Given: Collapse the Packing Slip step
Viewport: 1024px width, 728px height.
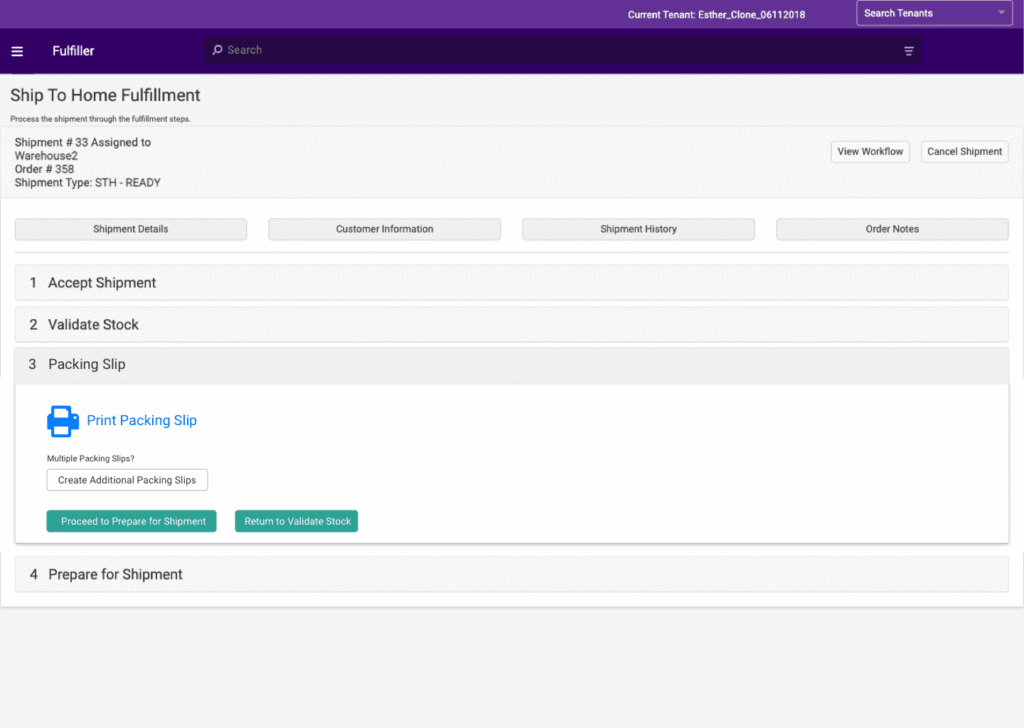Looking at the screenshot, I should pos(511,364).
